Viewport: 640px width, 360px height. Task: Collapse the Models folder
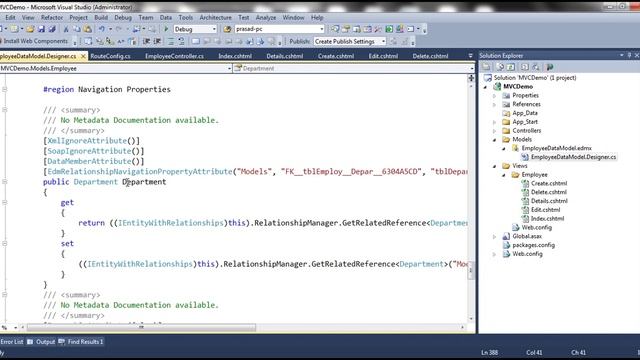(x=495, y=140)
